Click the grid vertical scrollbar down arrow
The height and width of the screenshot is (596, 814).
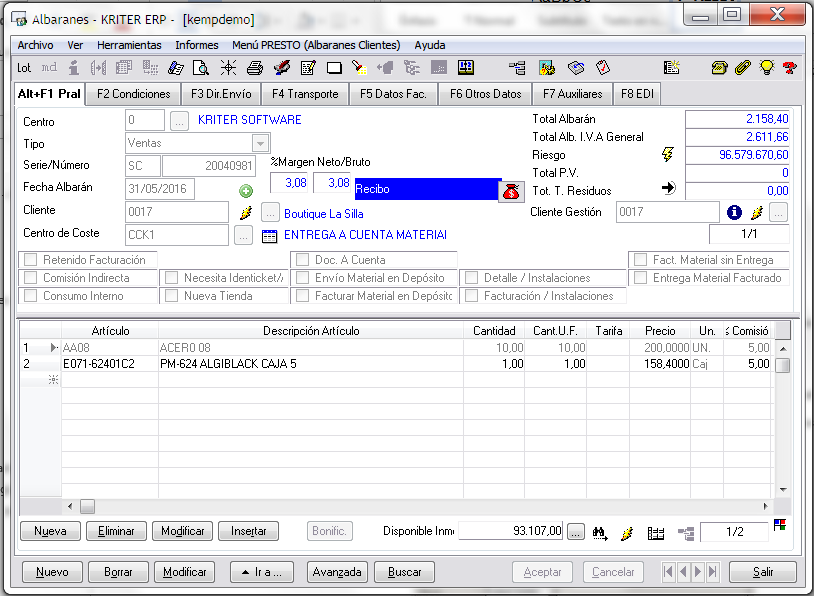point(783,490)
